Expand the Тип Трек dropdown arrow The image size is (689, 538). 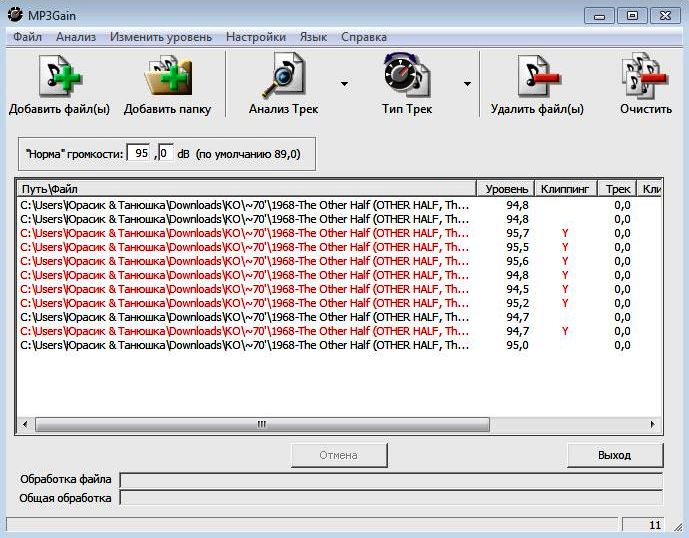467,84
